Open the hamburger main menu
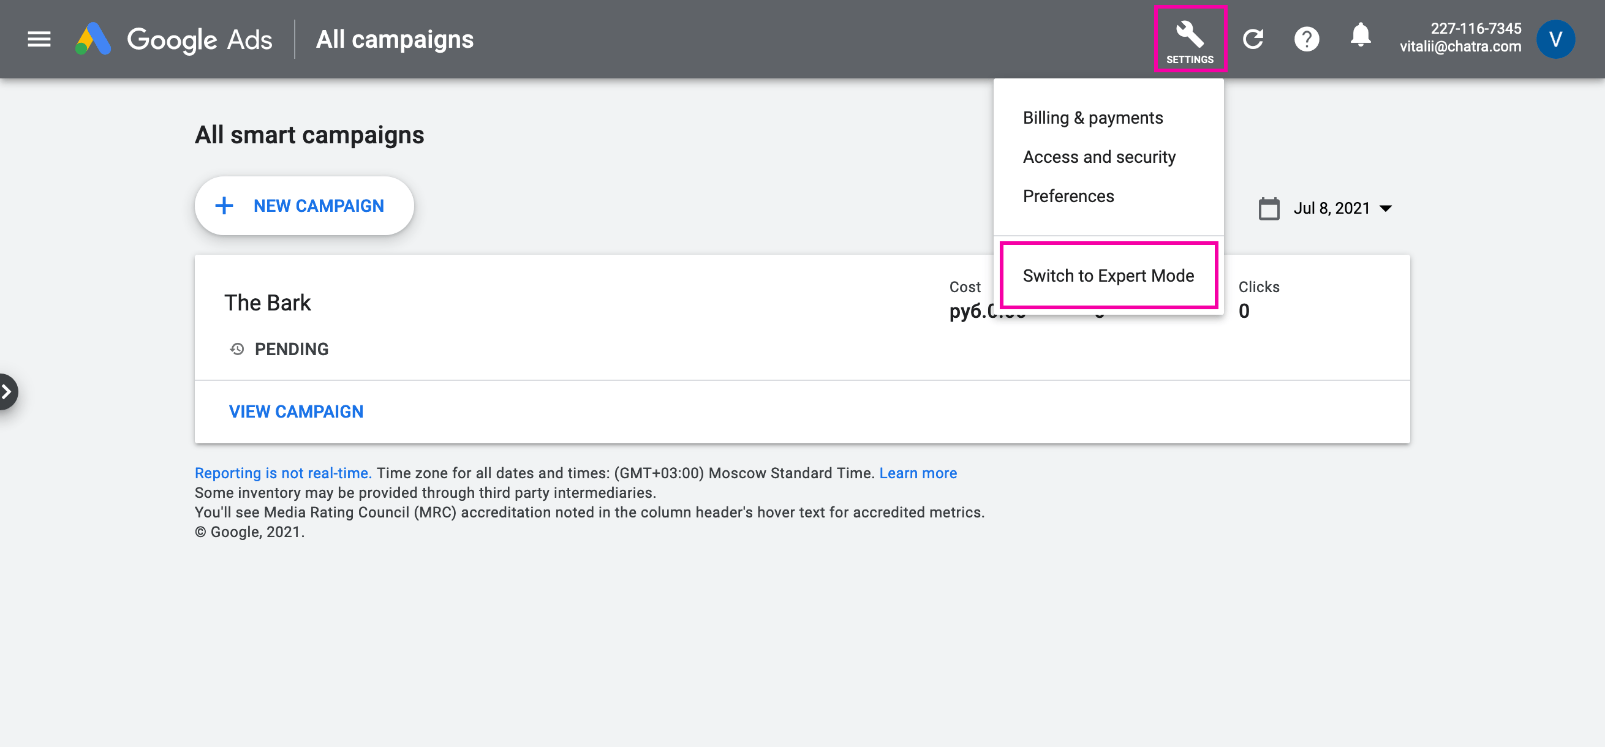1605x747 pixels. click(x=39, y=39)
